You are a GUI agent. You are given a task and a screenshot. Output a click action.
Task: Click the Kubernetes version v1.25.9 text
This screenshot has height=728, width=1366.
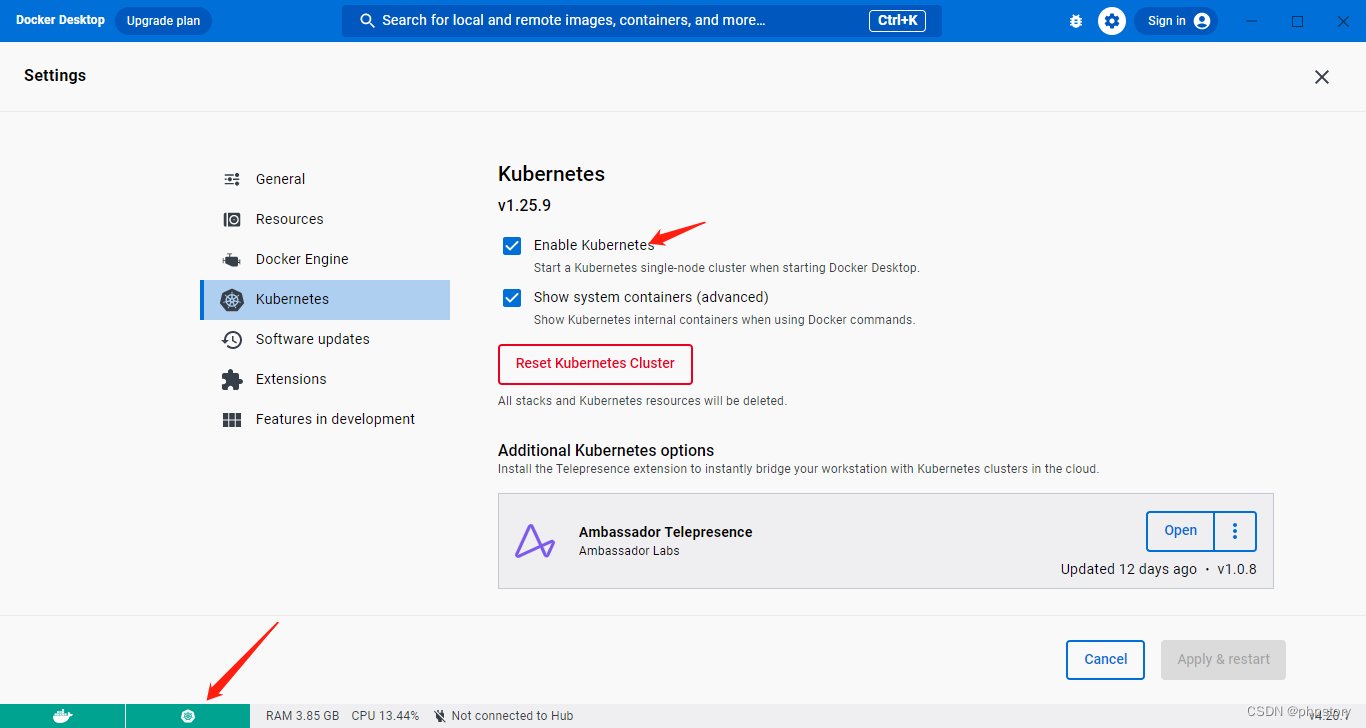524,206
